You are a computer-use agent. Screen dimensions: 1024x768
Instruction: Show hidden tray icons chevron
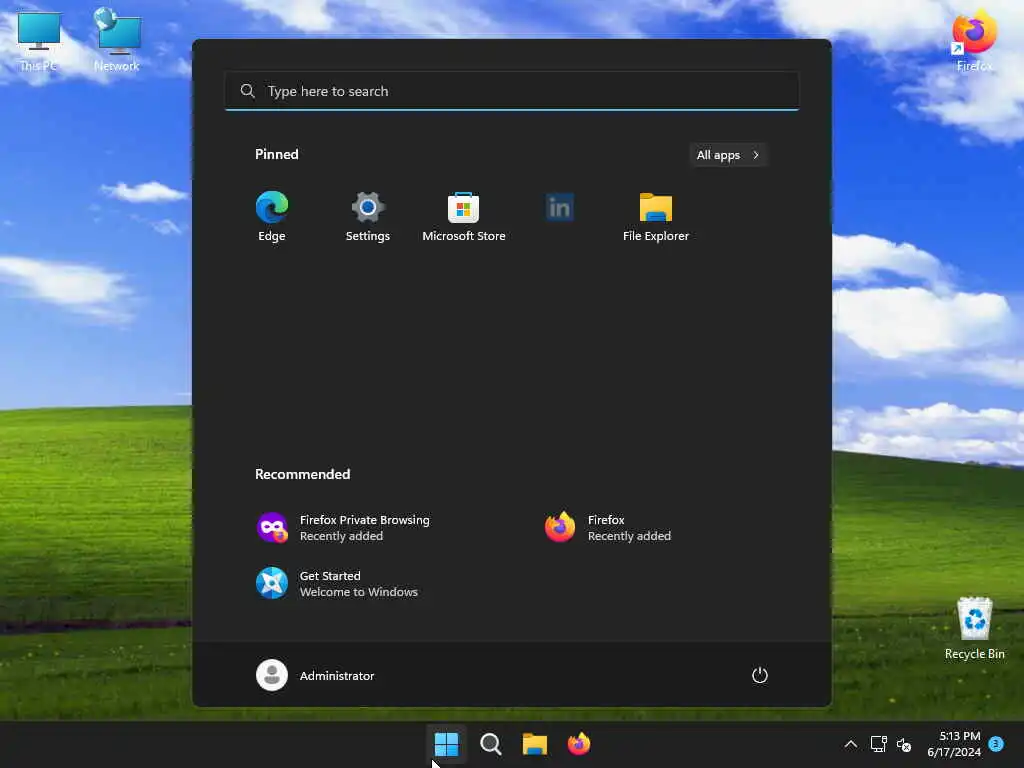point(850,744)
